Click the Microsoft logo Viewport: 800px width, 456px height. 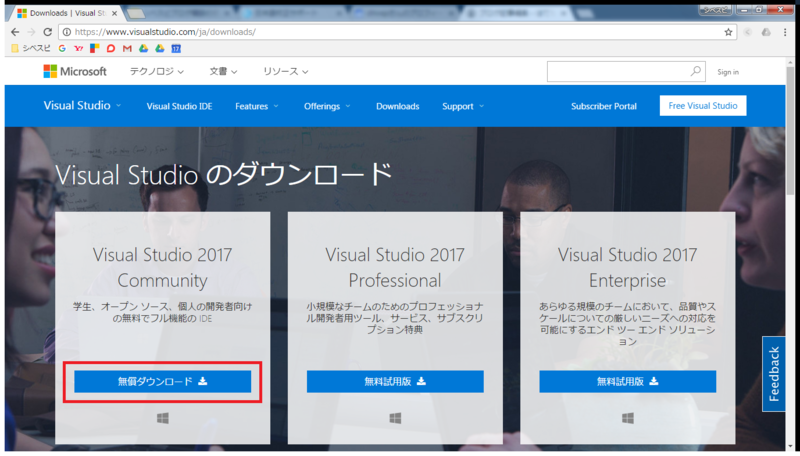[x=75, y=71]
